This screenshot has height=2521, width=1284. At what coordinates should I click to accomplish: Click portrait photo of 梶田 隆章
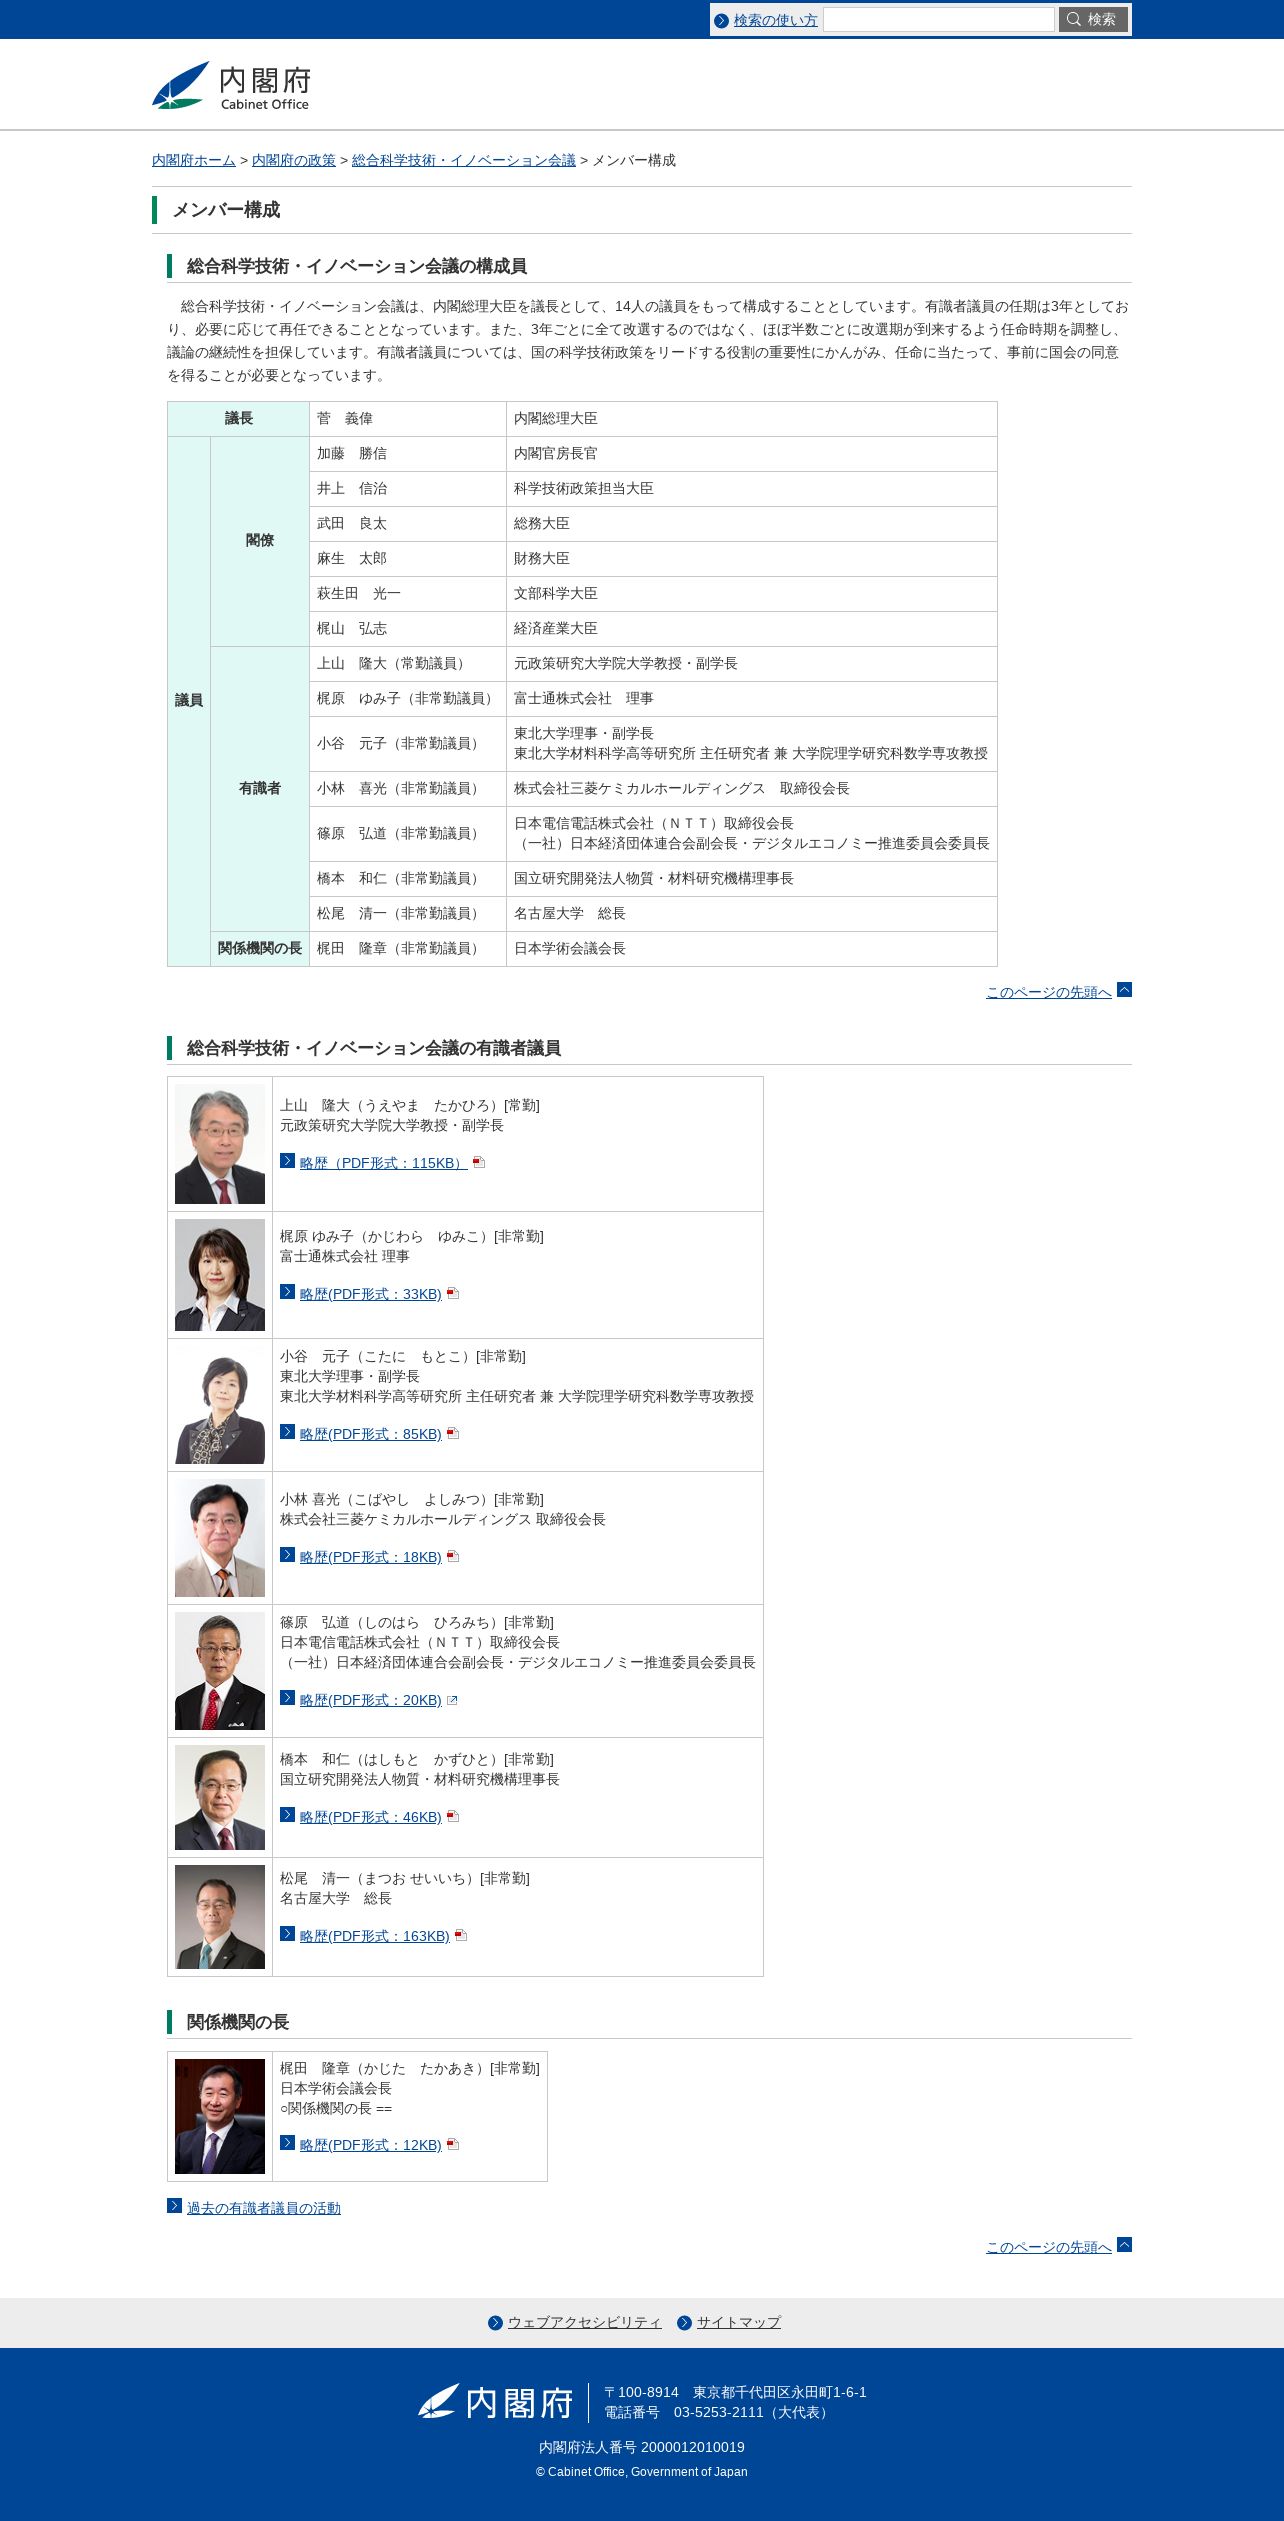tap(220, 2116)
